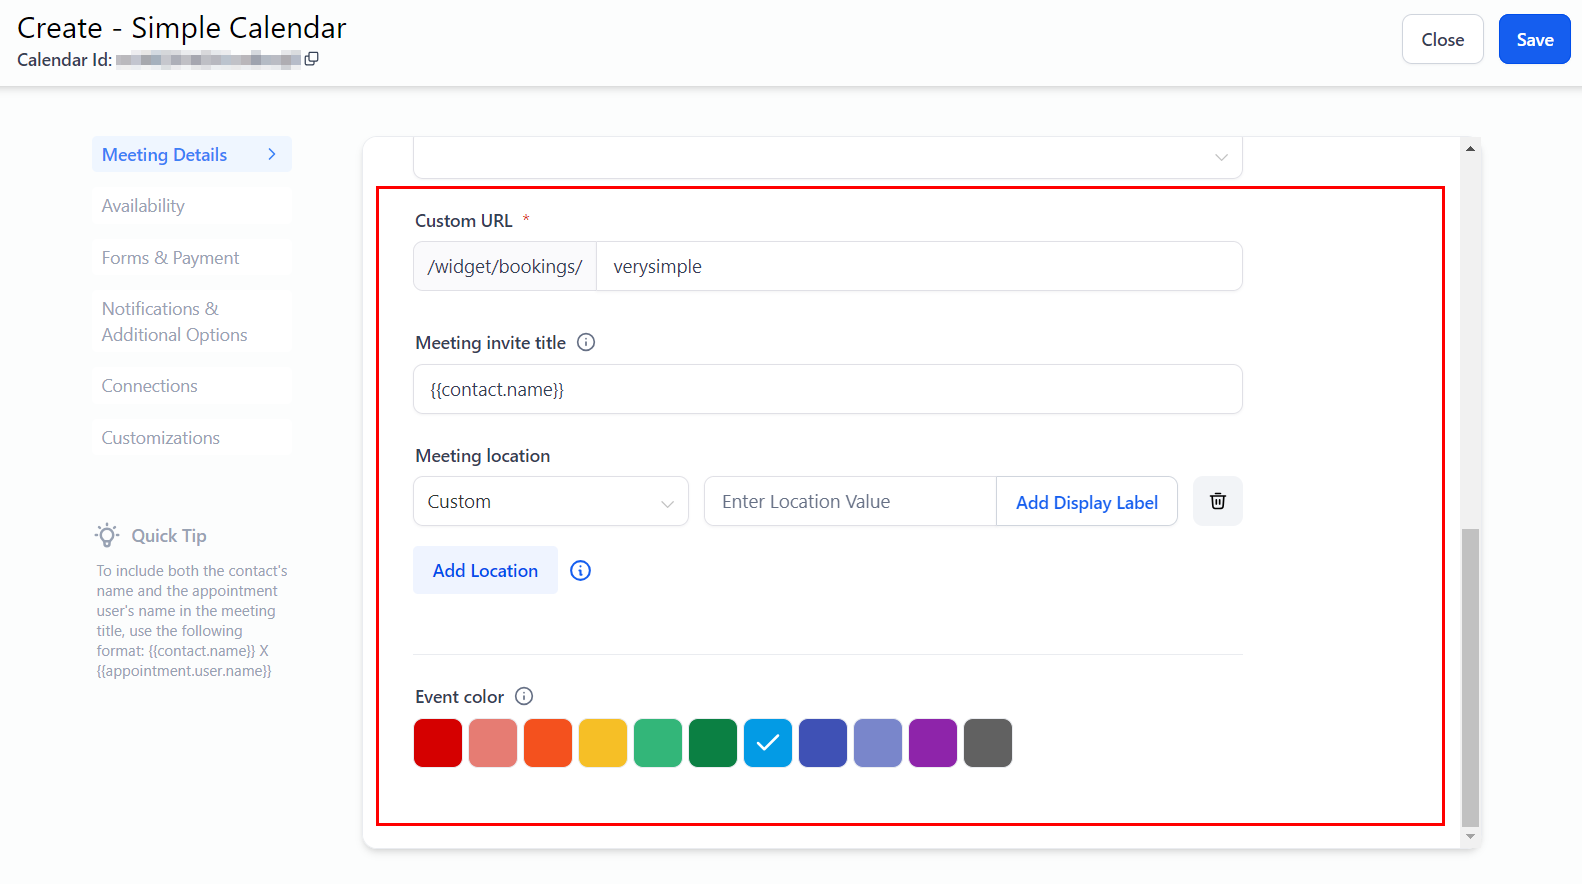Screen dimensions: 1582x884
Task: Delete the meeting location with trash icon
Action: [1217, 501]
